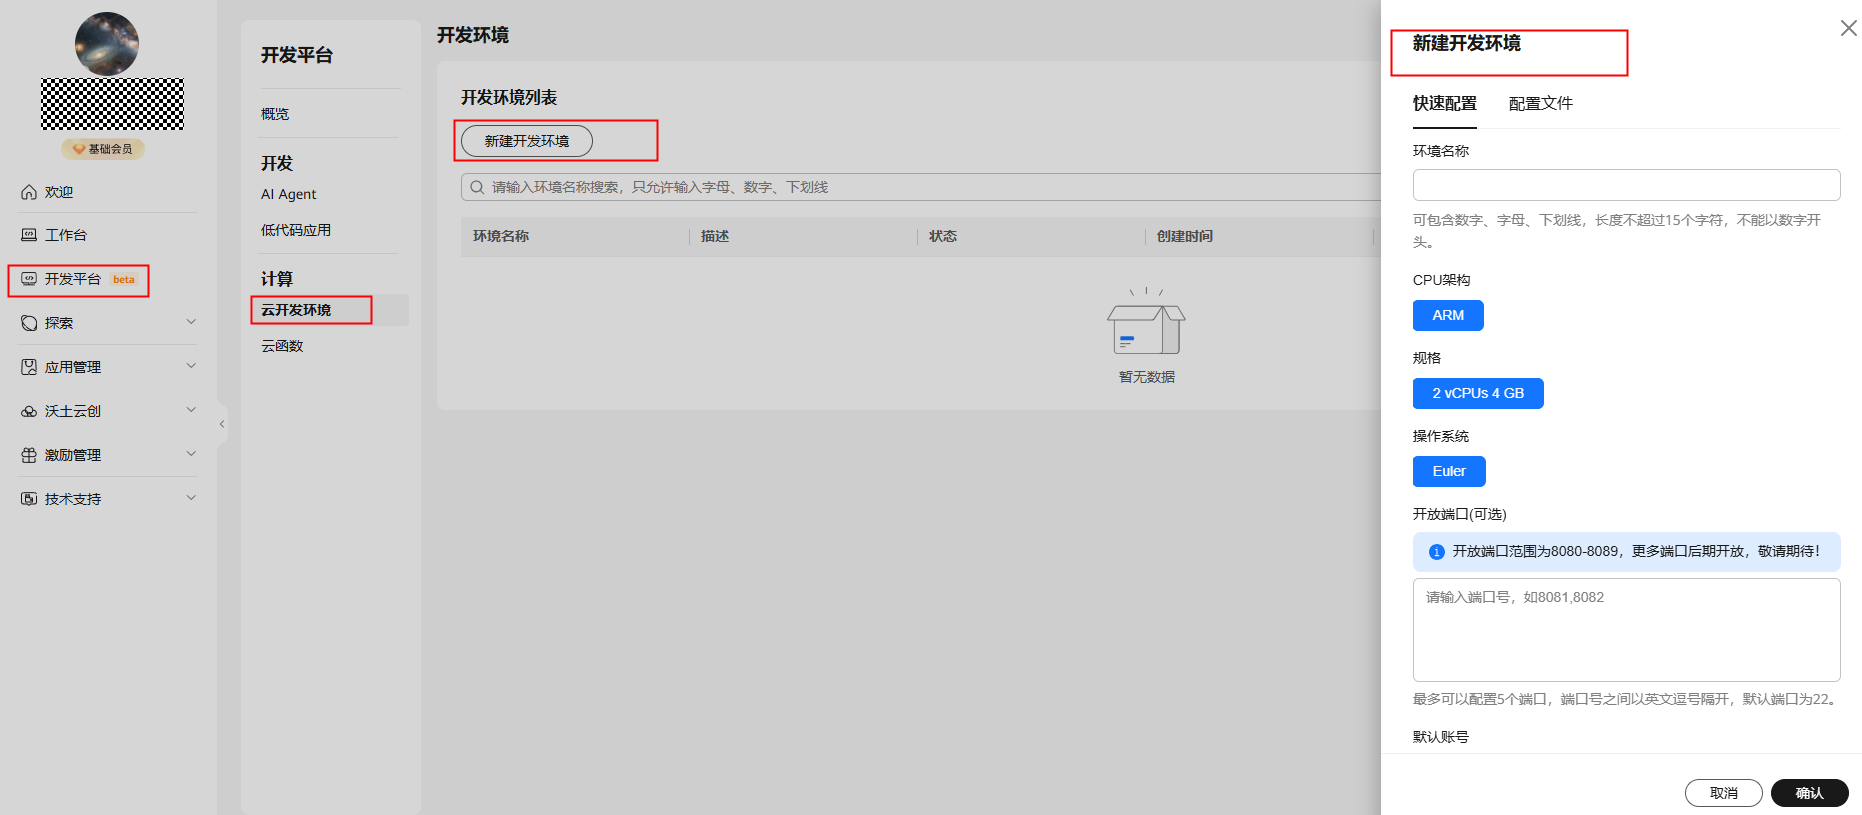Viewport: 1862px width, 815px height.
Task: Open 云函数 under 计算
Action: click(x=282, y=346)
